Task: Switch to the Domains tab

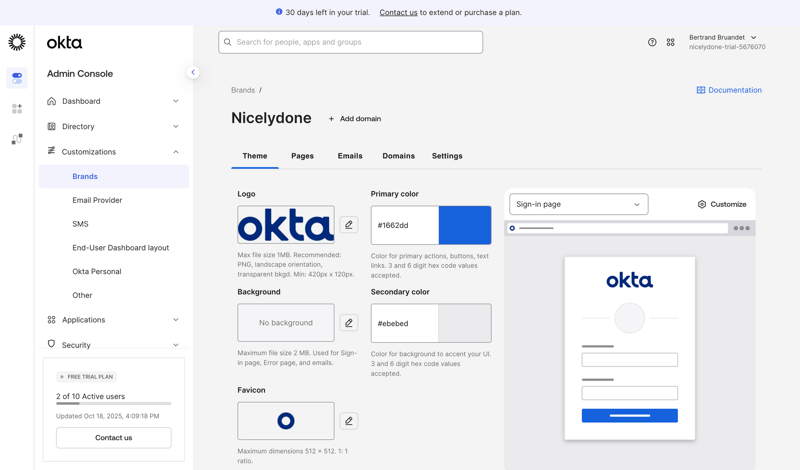Action: click(398, 156)
